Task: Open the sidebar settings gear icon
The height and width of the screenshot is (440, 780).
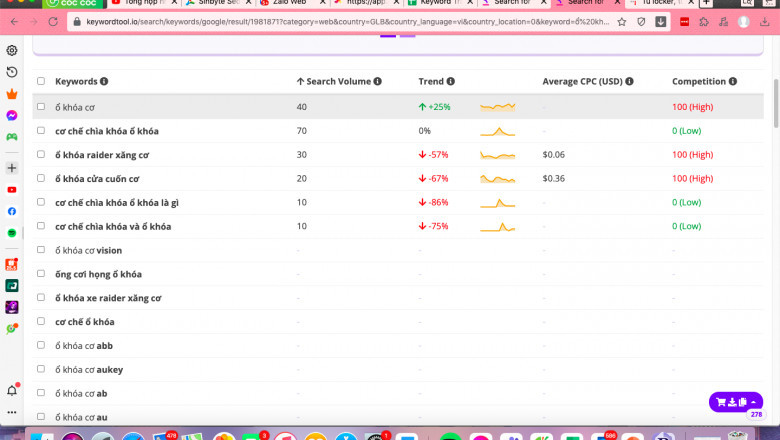Action: coord(12,50)
